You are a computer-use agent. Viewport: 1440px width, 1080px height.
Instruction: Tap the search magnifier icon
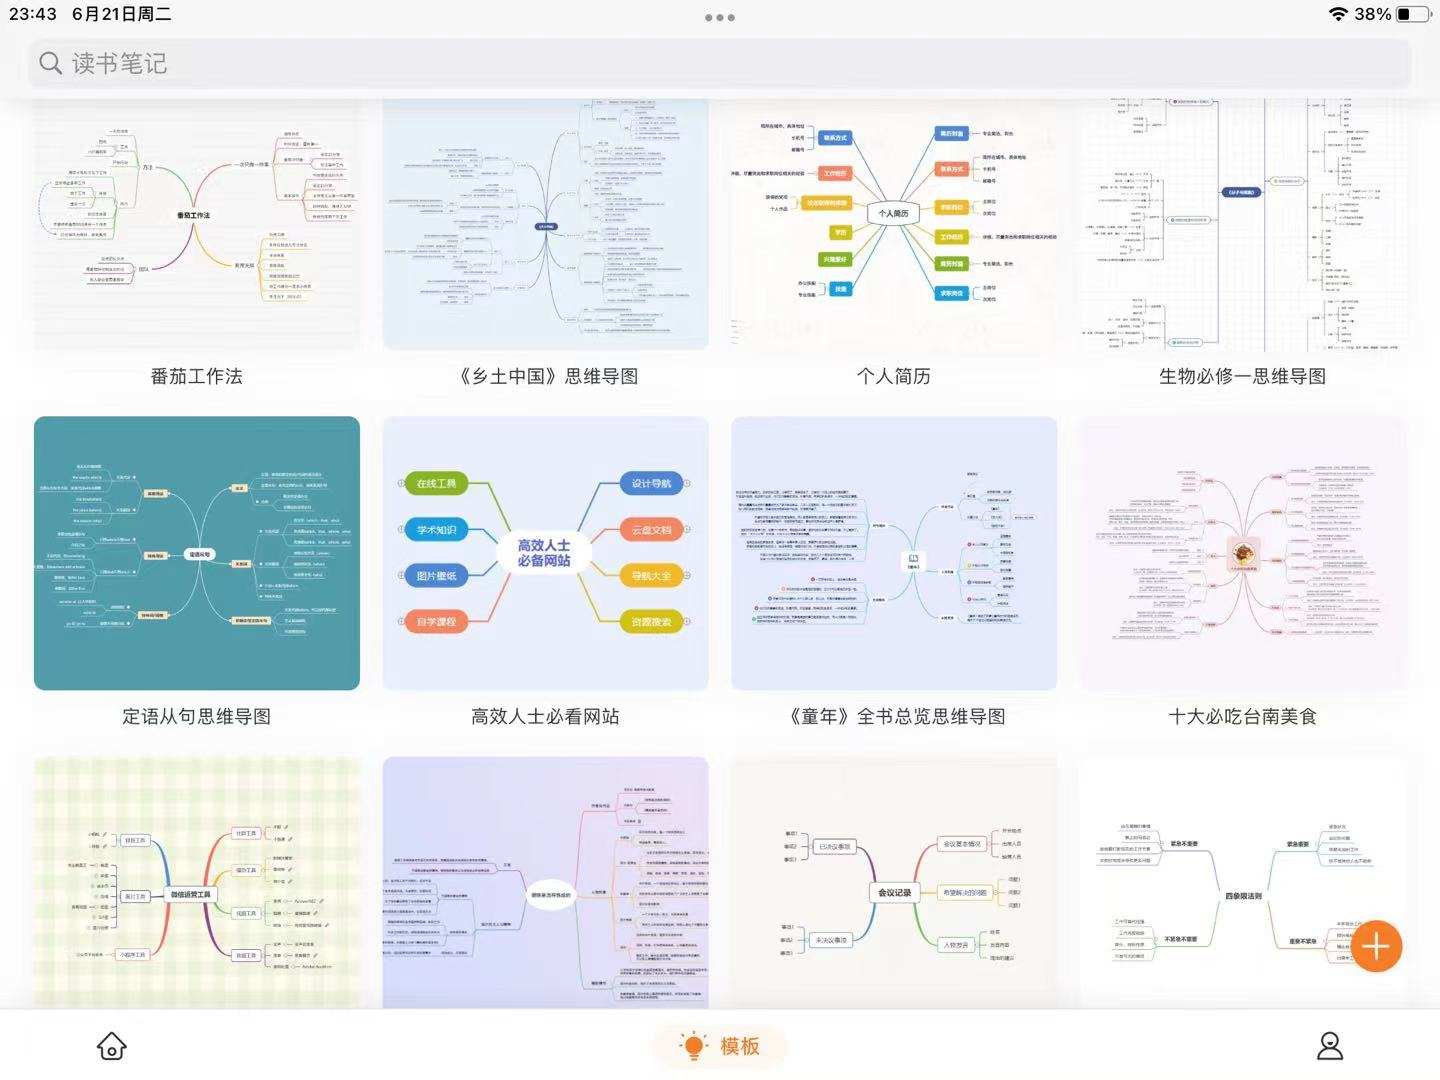50,63
